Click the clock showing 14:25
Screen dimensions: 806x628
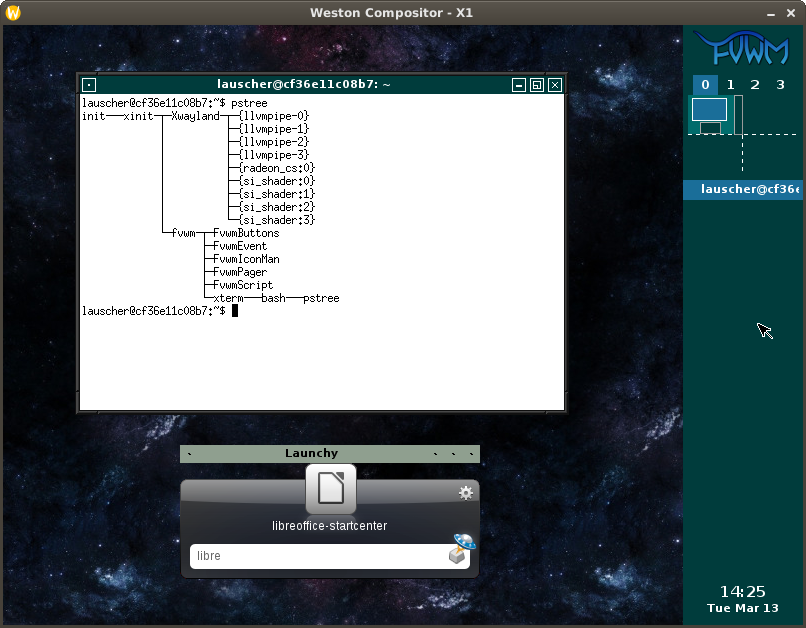tap(743, 592)
